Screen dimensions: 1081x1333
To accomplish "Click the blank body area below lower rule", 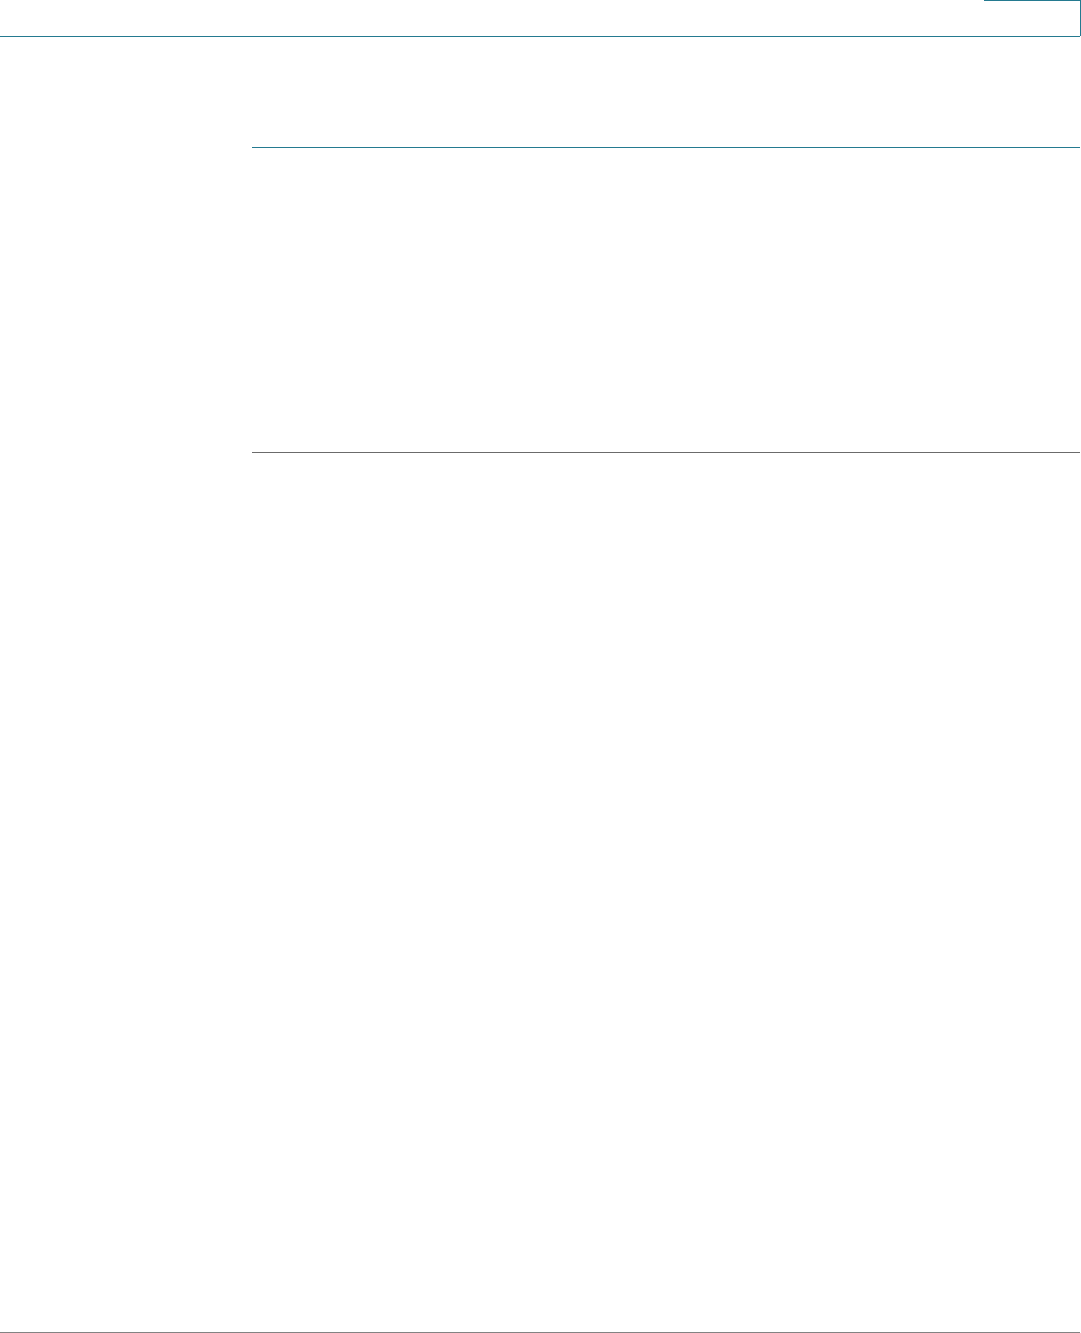I will [x=665, y=890].
